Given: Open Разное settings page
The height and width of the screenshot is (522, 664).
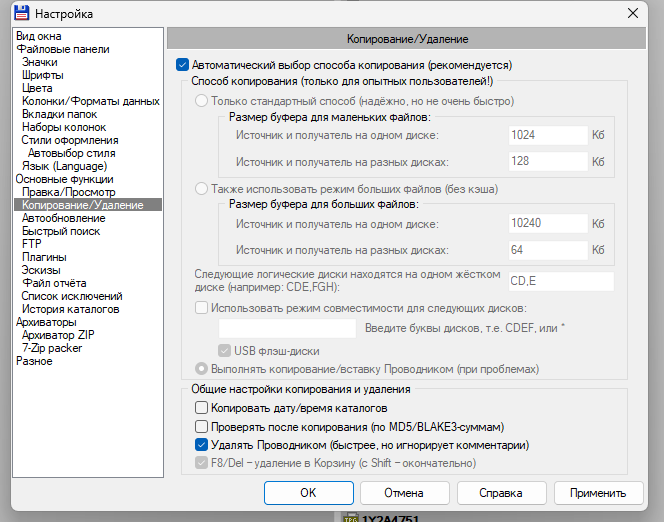Looking at the screenshot, I should [x=34, y=361].
